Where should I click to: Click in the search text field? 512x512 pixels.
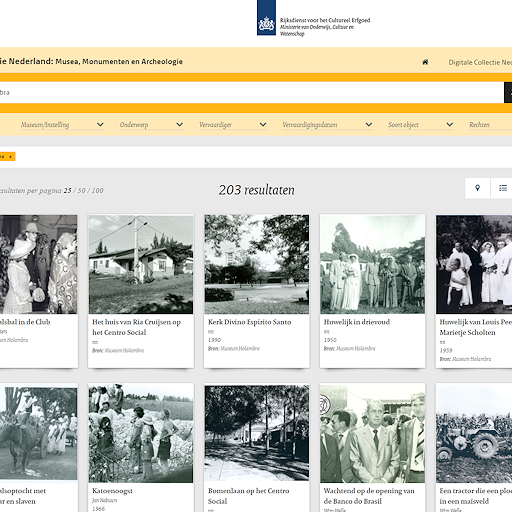click(x=252, y=92)
